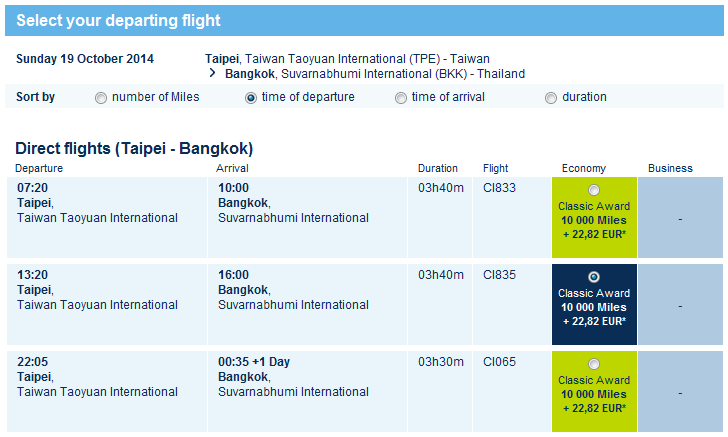The width and height of the screenshot is (728, 437).
Task: Choose sort by time of arrival
Action: point(401,98)
